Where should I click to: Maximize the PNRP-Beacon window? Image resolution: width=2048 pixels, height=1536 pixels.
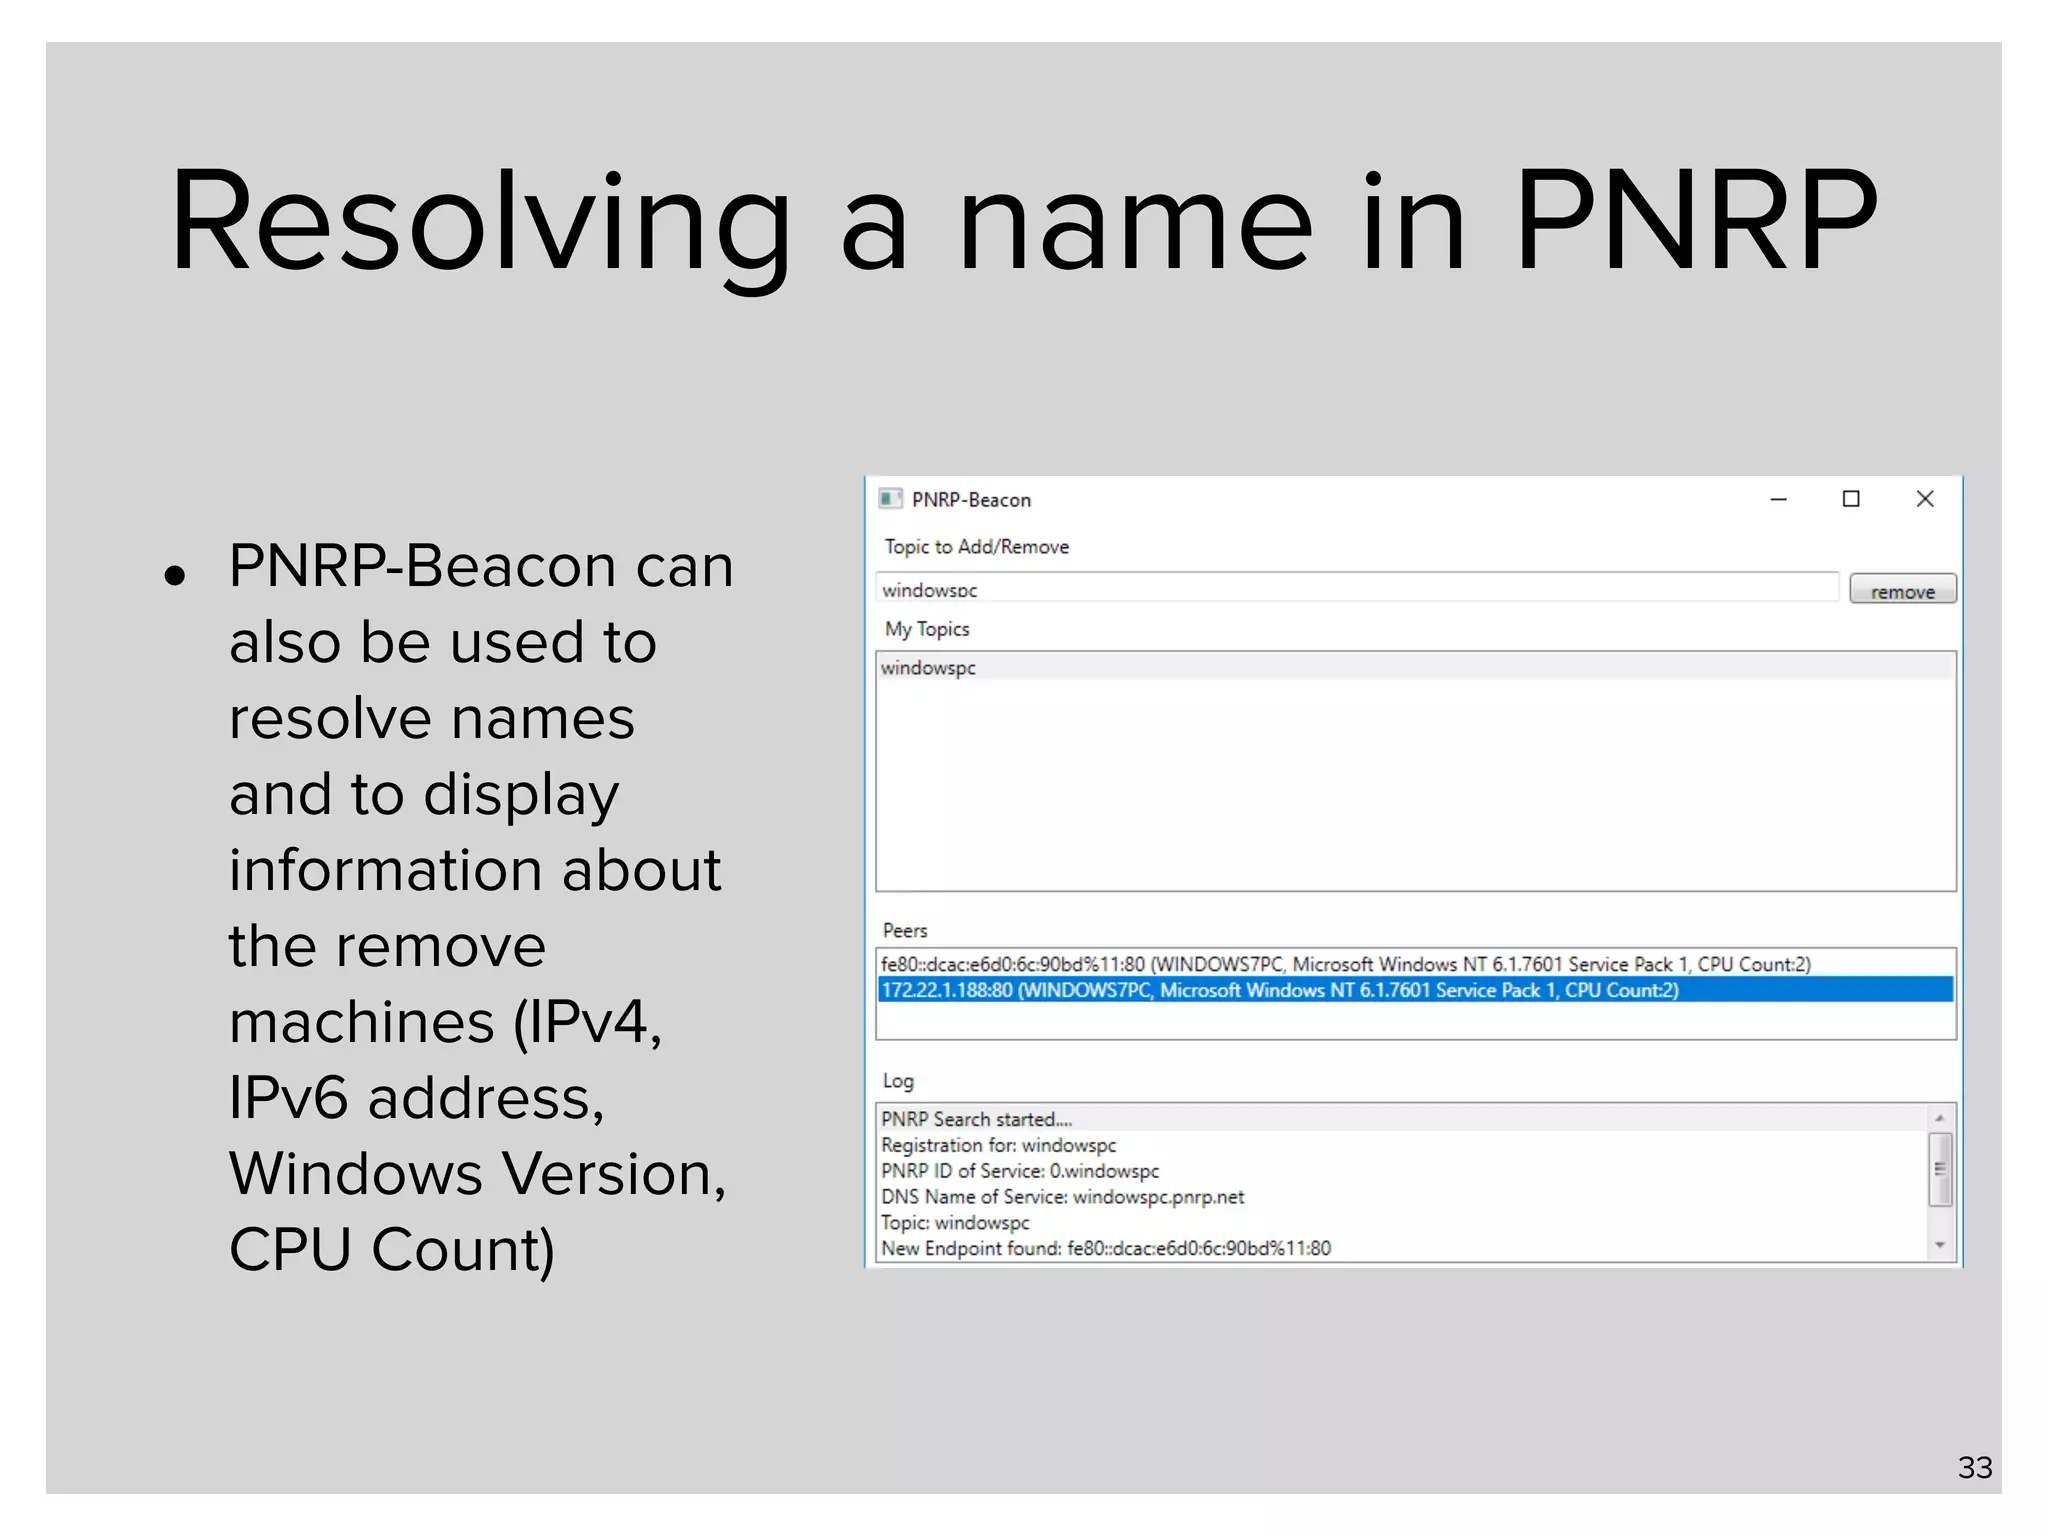point(1851,499)
